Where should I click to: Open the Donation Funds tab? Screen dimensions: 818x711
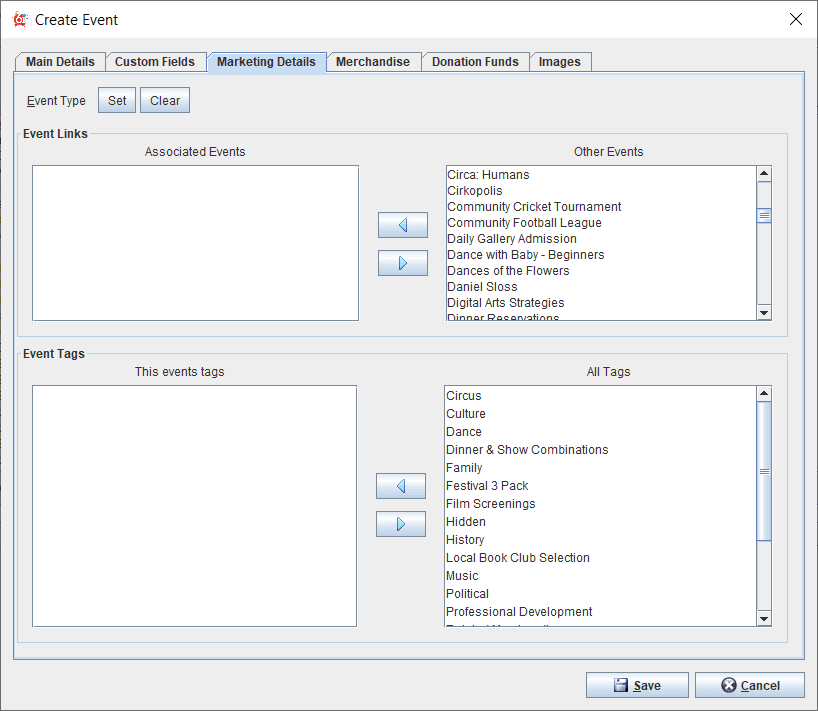[x=475, y=62]
